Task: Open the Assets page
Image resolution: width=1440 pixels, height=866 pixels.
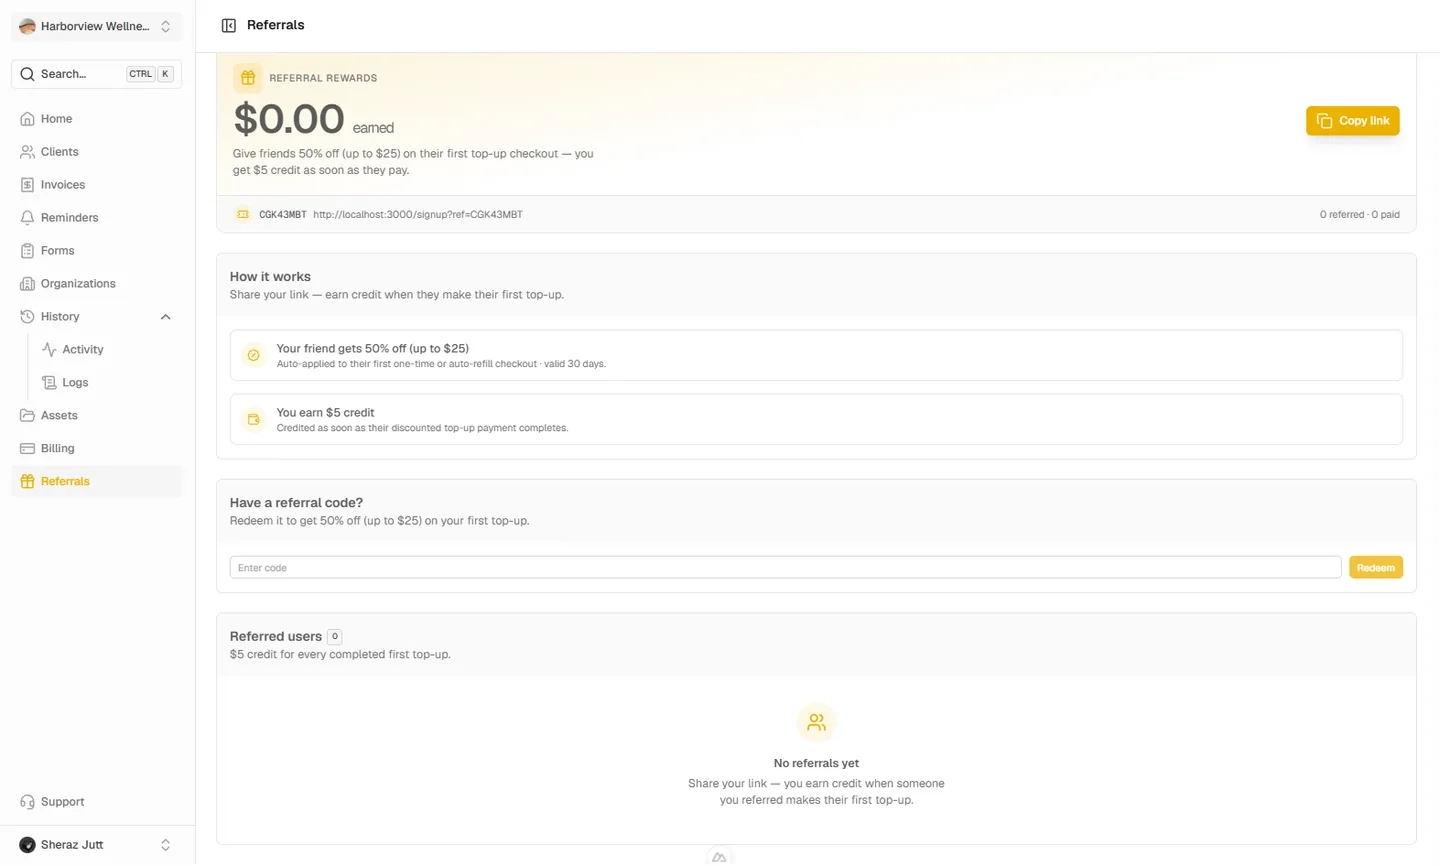Action: (x=96, y=416)
